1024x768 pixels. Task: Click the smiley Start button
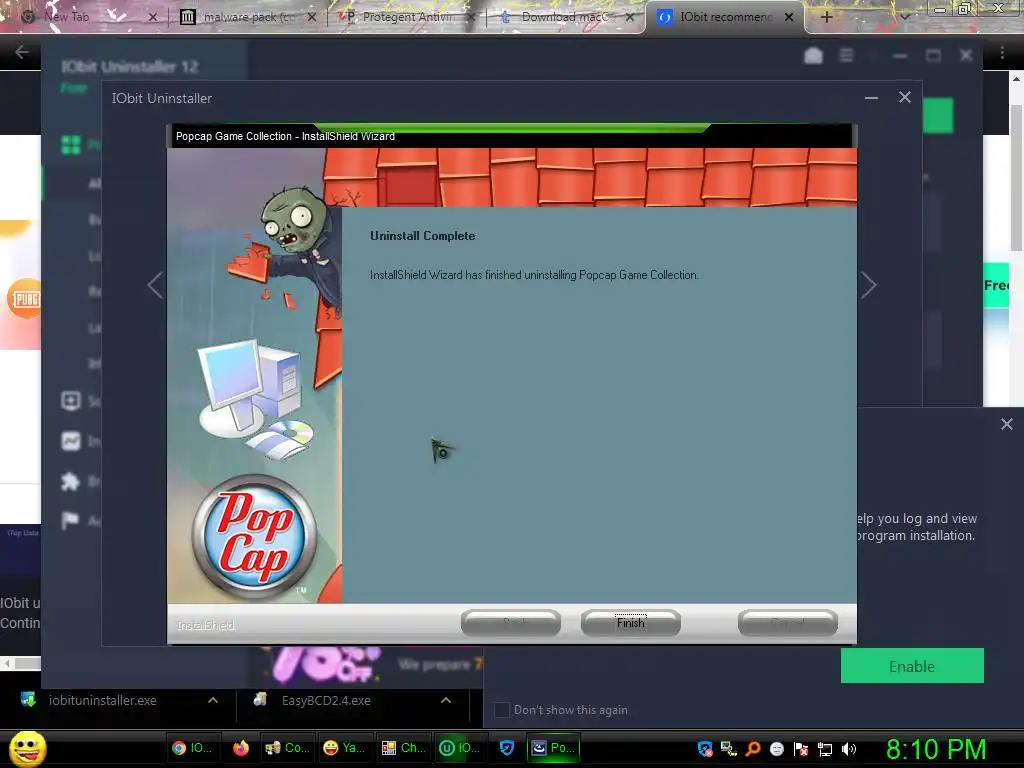pos(27,748)
